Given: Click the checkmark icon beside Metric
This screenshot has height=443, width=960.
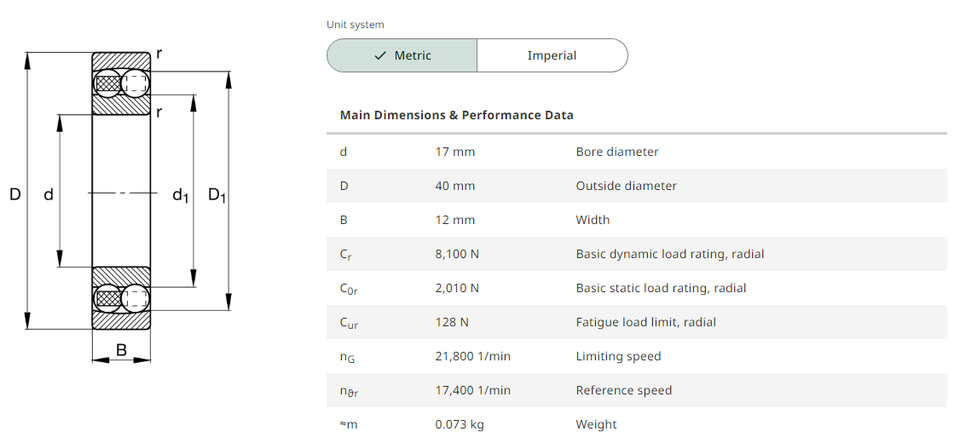Looking at the screenshot, I should 379,56.
